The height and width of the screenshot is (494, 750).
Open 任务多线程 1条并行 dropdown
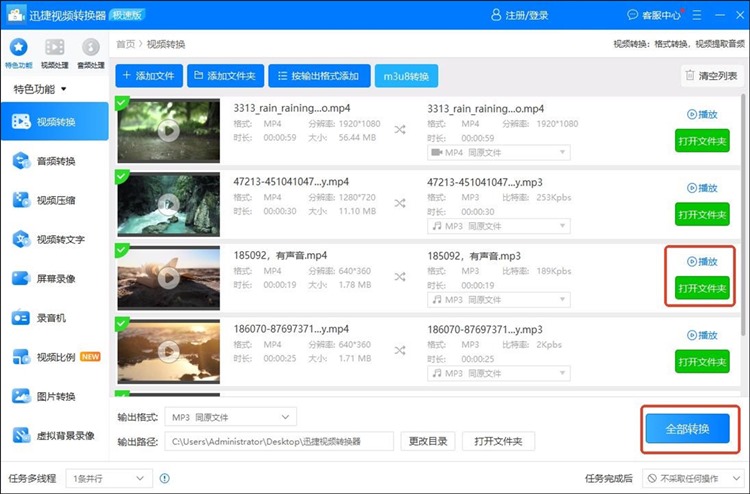pyautogui.click(x=109, y=478)
